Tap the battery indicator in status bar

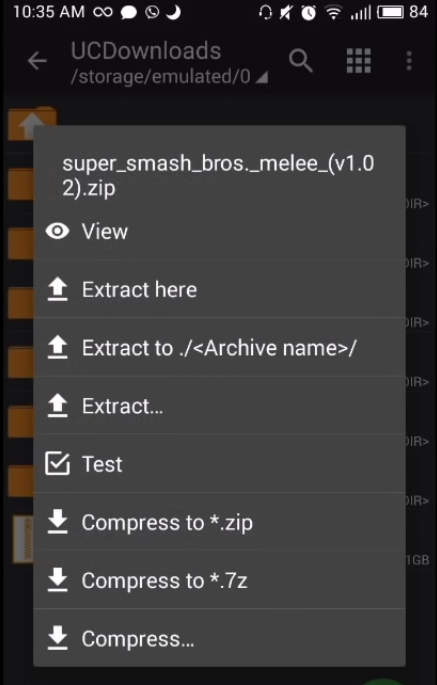[x=390, y=12]
